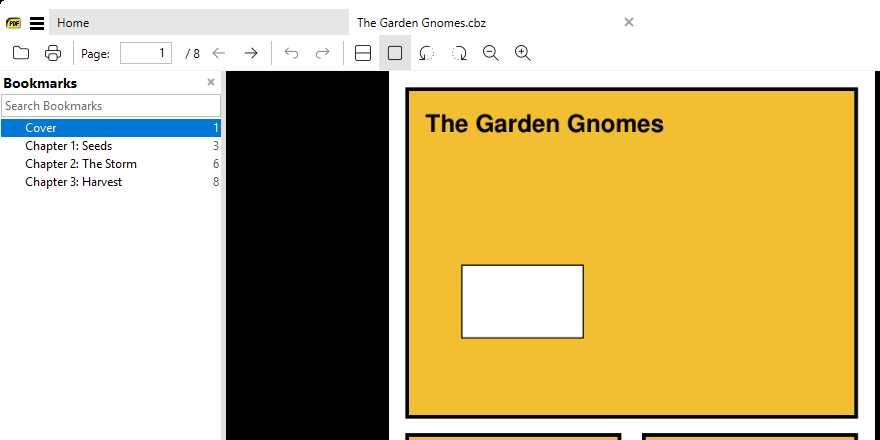Click the "Page:" label
Image resolution: width=880 pixels, height=440 pixels.
[95, 54]
